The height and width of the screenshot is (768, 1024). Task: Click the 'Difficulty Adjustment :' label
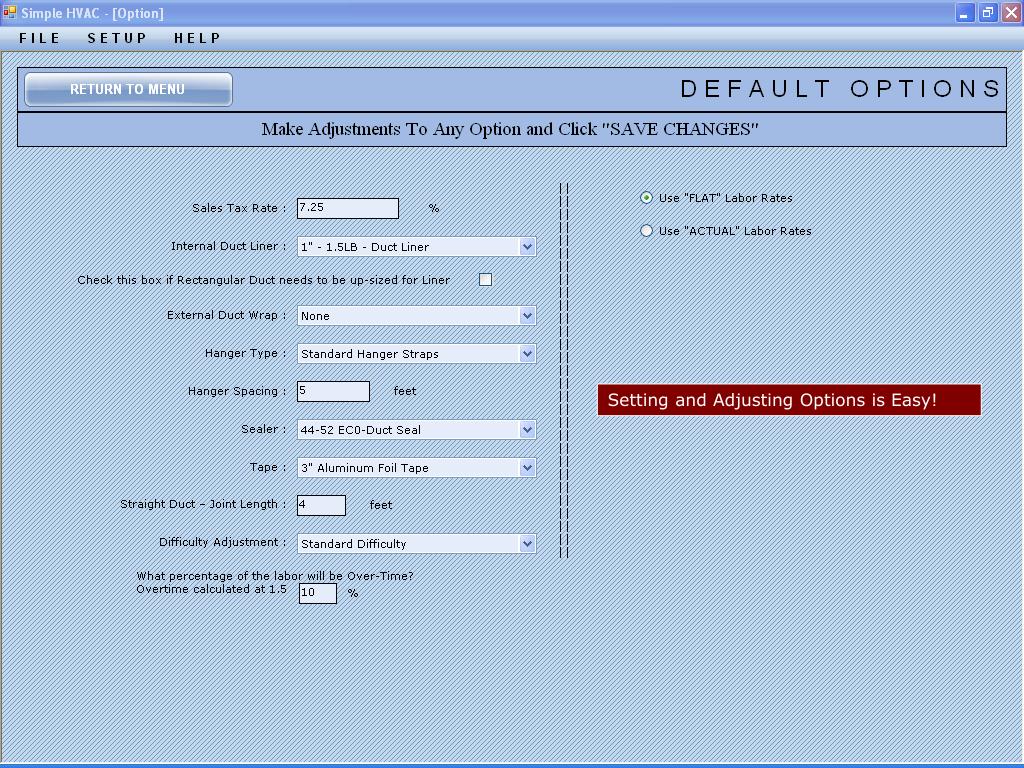tap(223, 542)
